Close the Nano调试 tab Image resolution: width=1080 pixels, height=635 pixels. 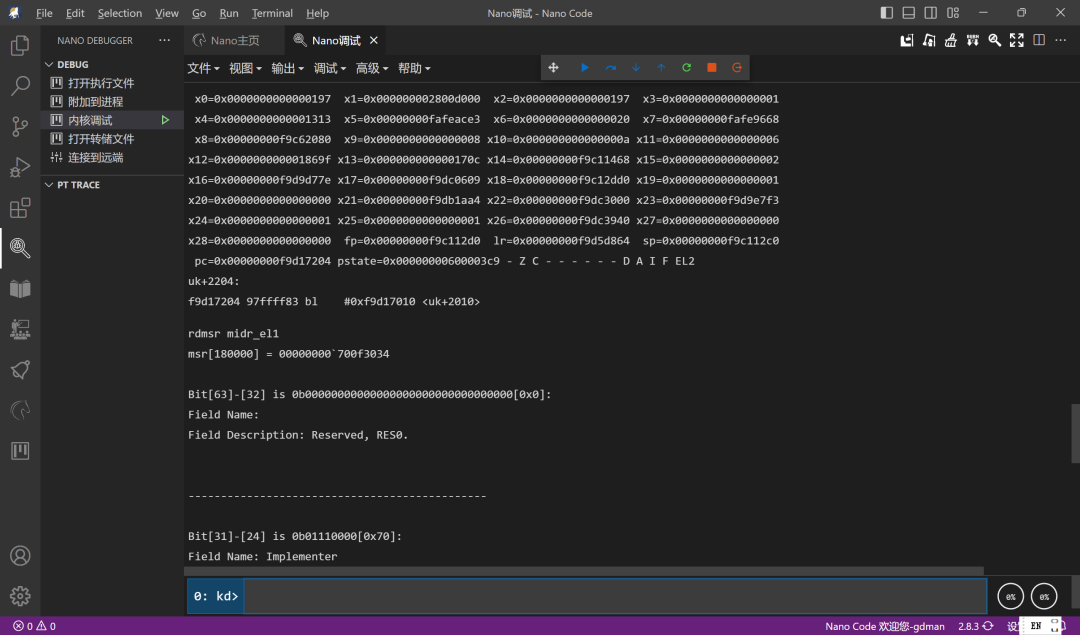pos(373,41)
